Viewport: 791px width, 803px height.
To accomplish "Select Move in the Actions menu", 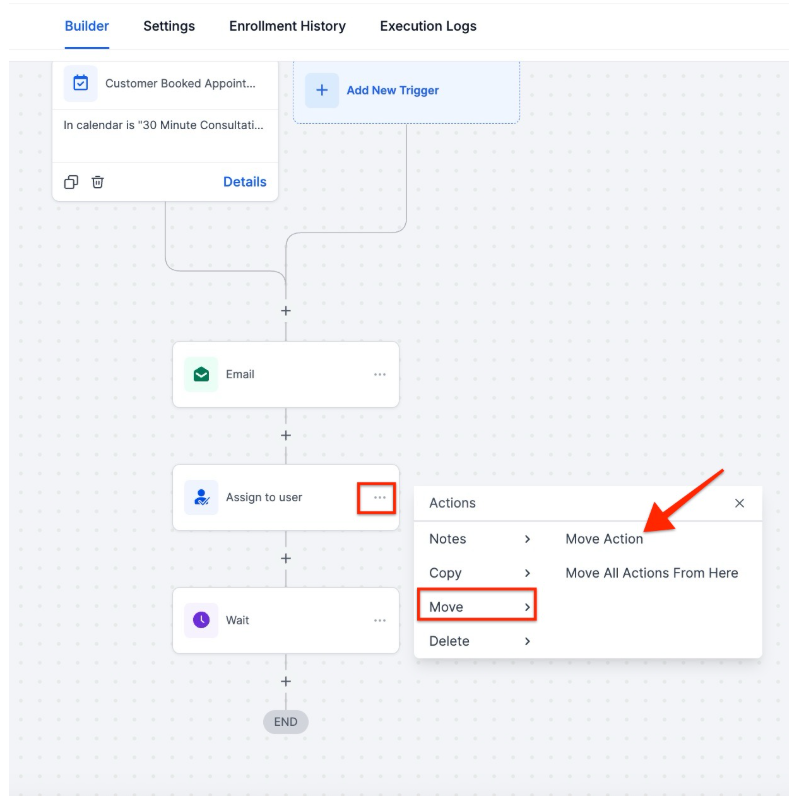I will (476, 607).
